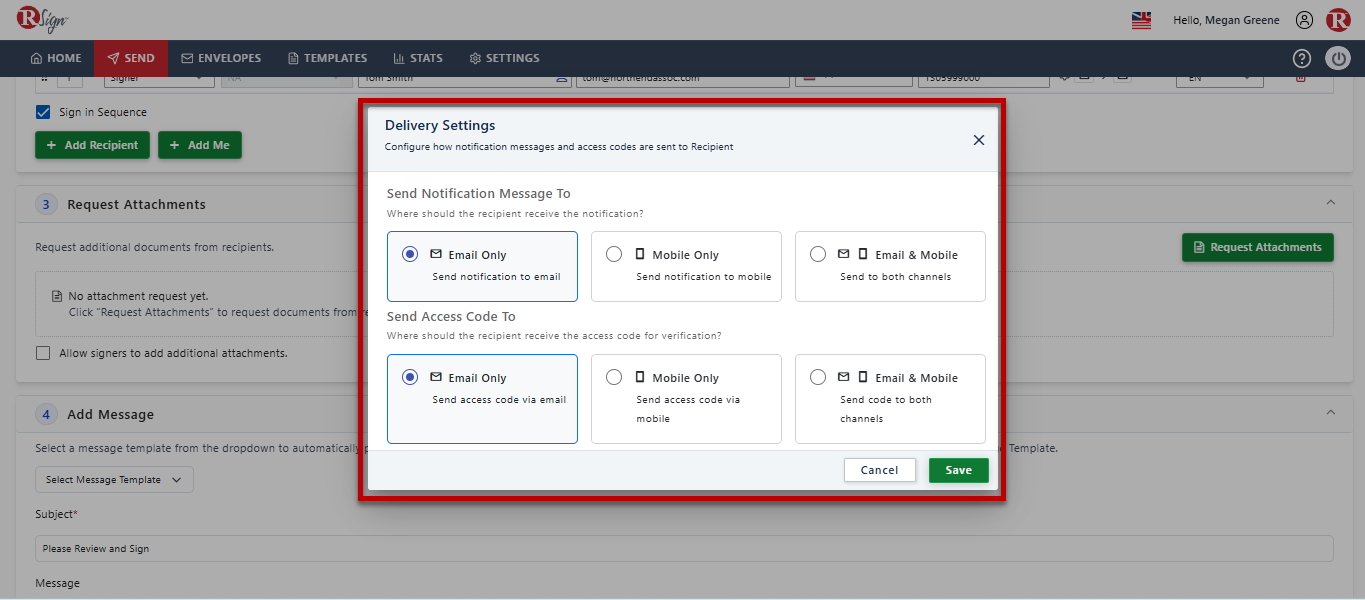Go to the Envelopes menu
Viewport: 1365px width, 600px height.
pyautogui.click(x=221, y=58)
